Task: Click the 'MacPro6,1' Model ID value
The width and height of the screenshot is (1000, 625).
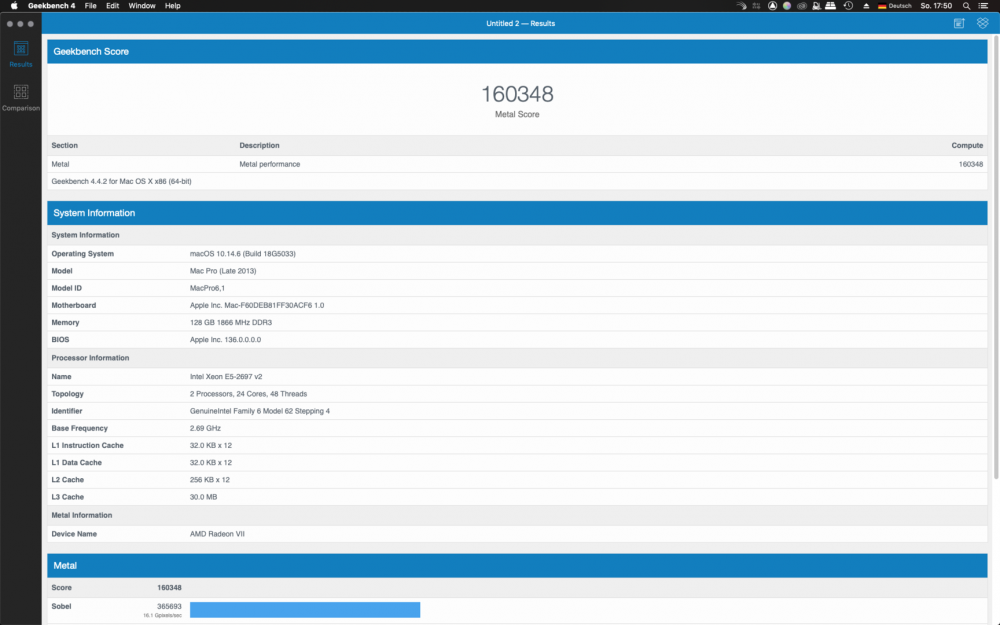Action: pos(207,288)
